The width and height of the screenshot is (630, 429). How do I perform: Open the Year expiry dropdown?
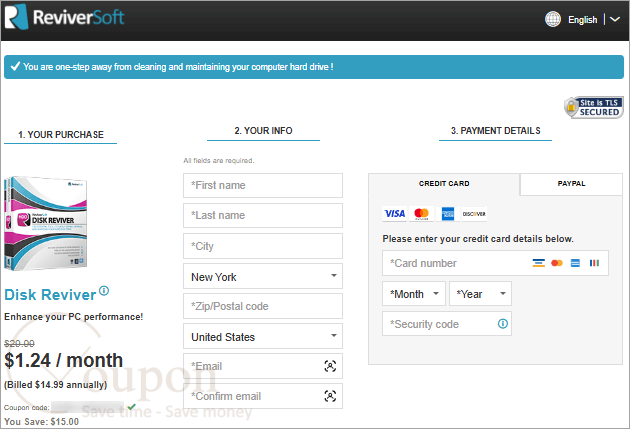tap(480, 294)
